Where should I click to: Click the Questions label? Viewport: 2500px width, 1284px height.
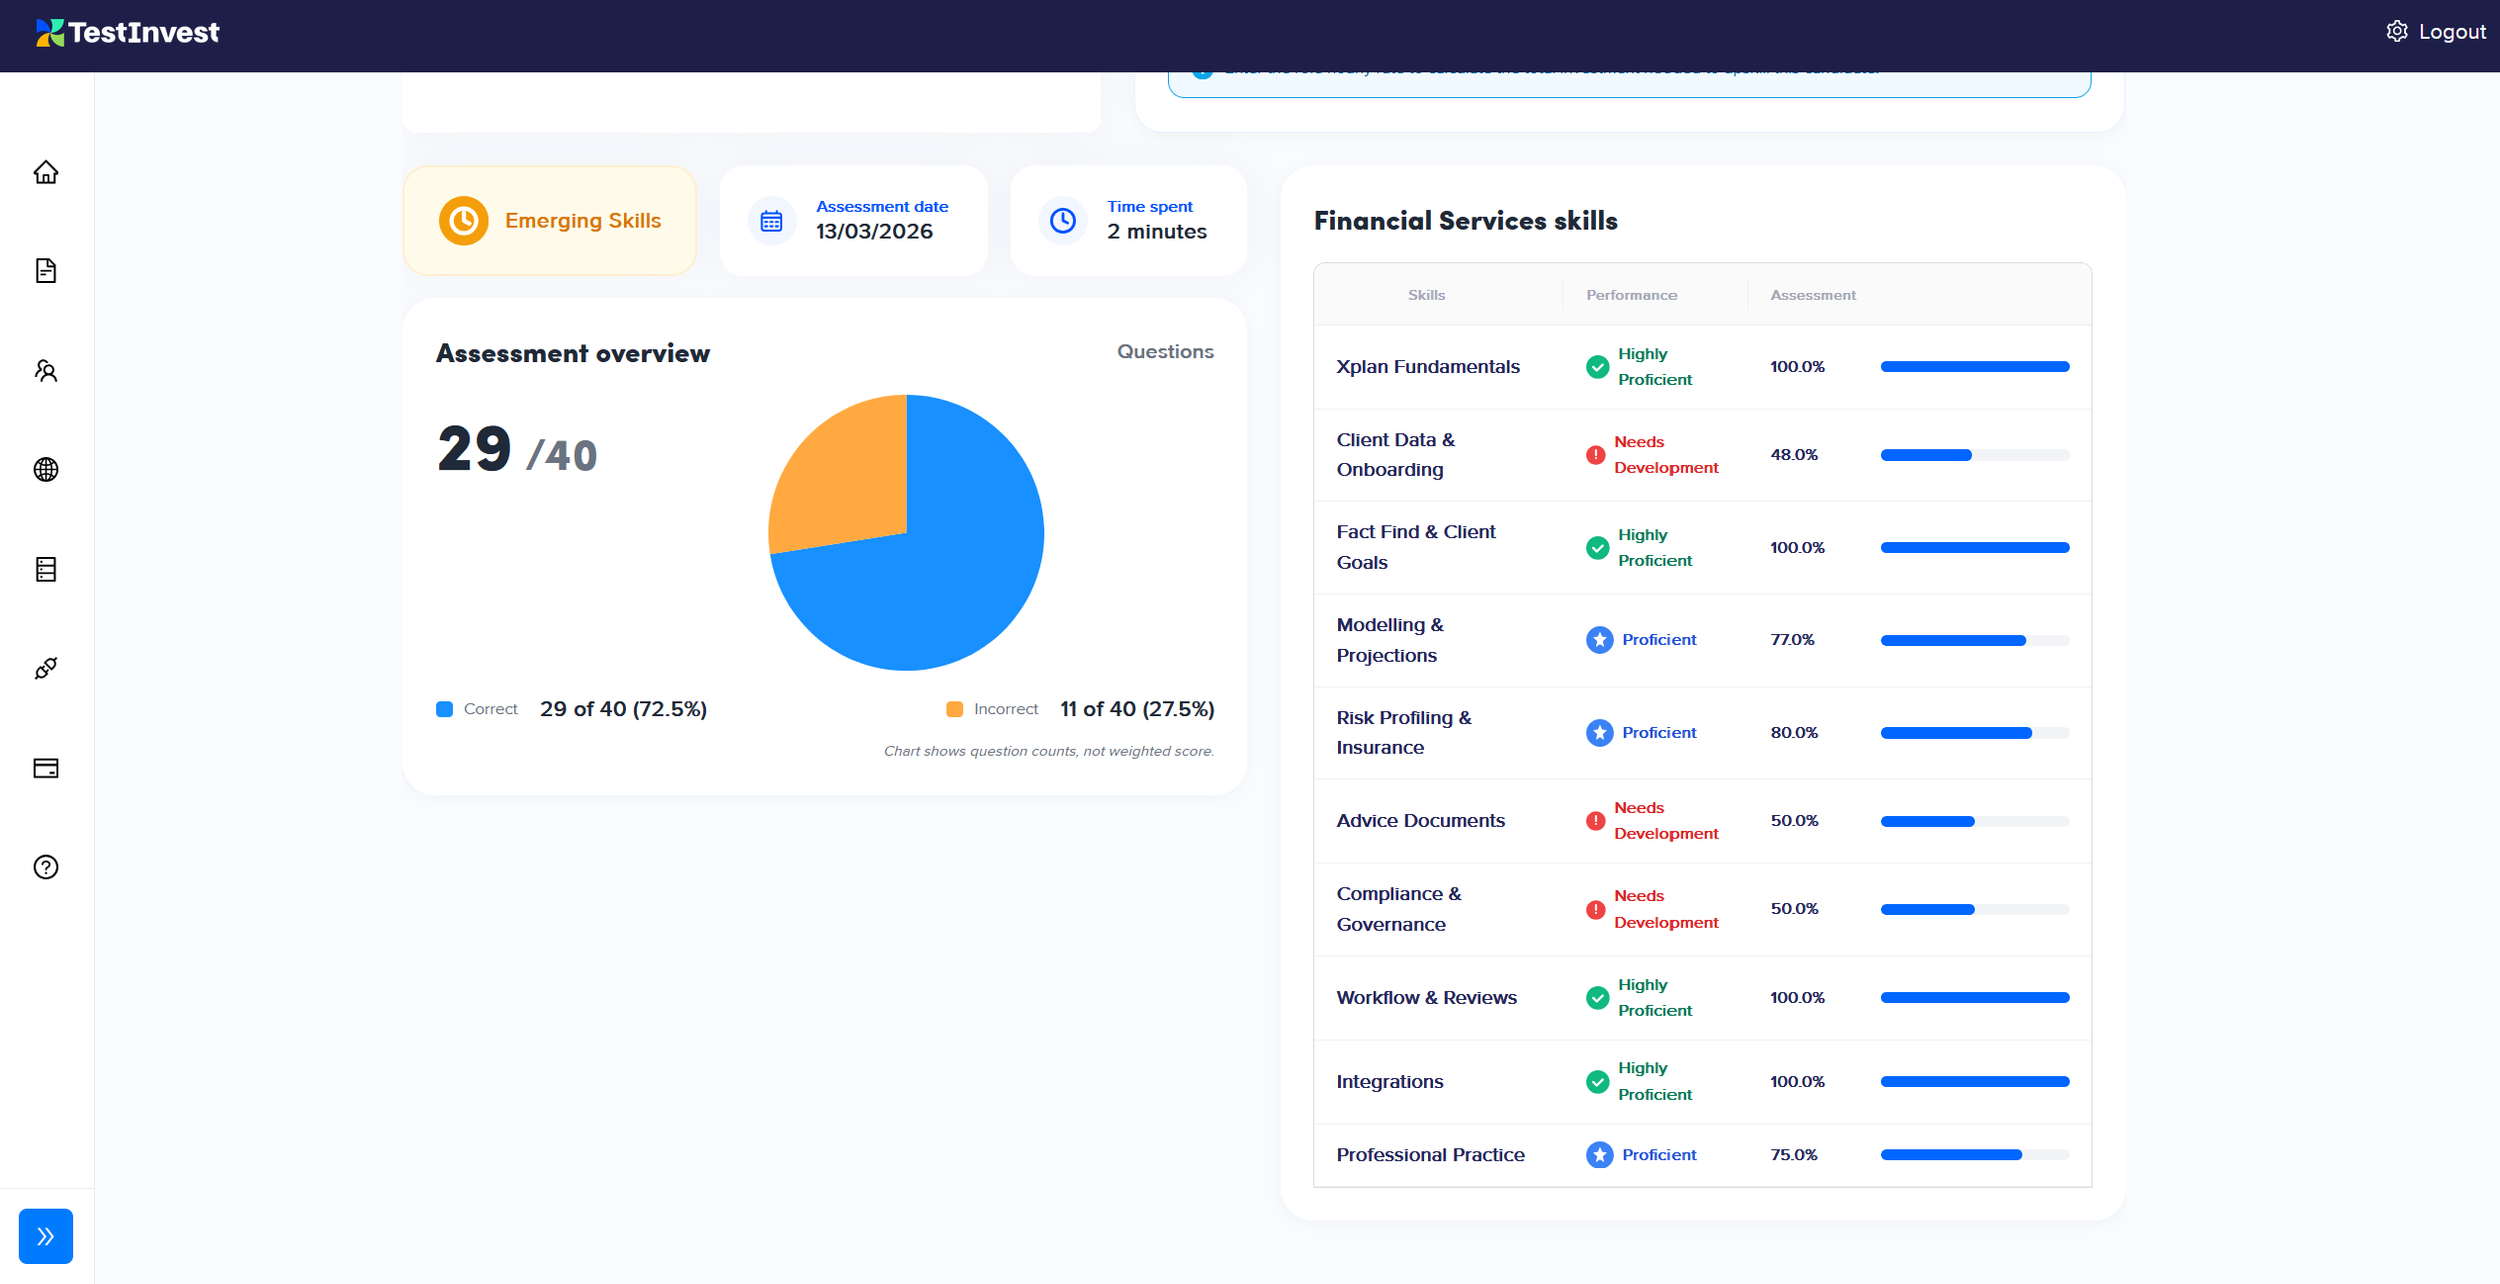[1165, 352]
